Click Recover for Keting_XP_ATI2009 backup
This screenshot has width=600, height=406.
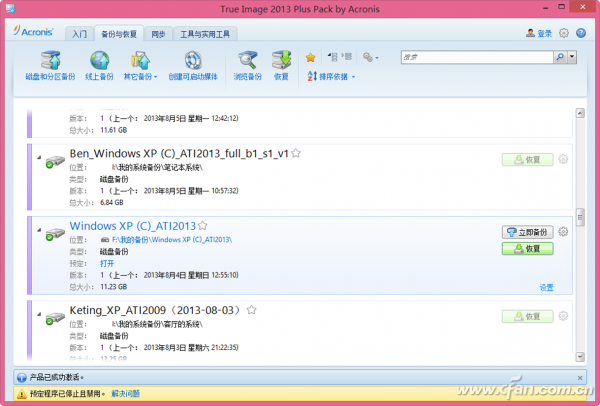(x=527, y=316)
